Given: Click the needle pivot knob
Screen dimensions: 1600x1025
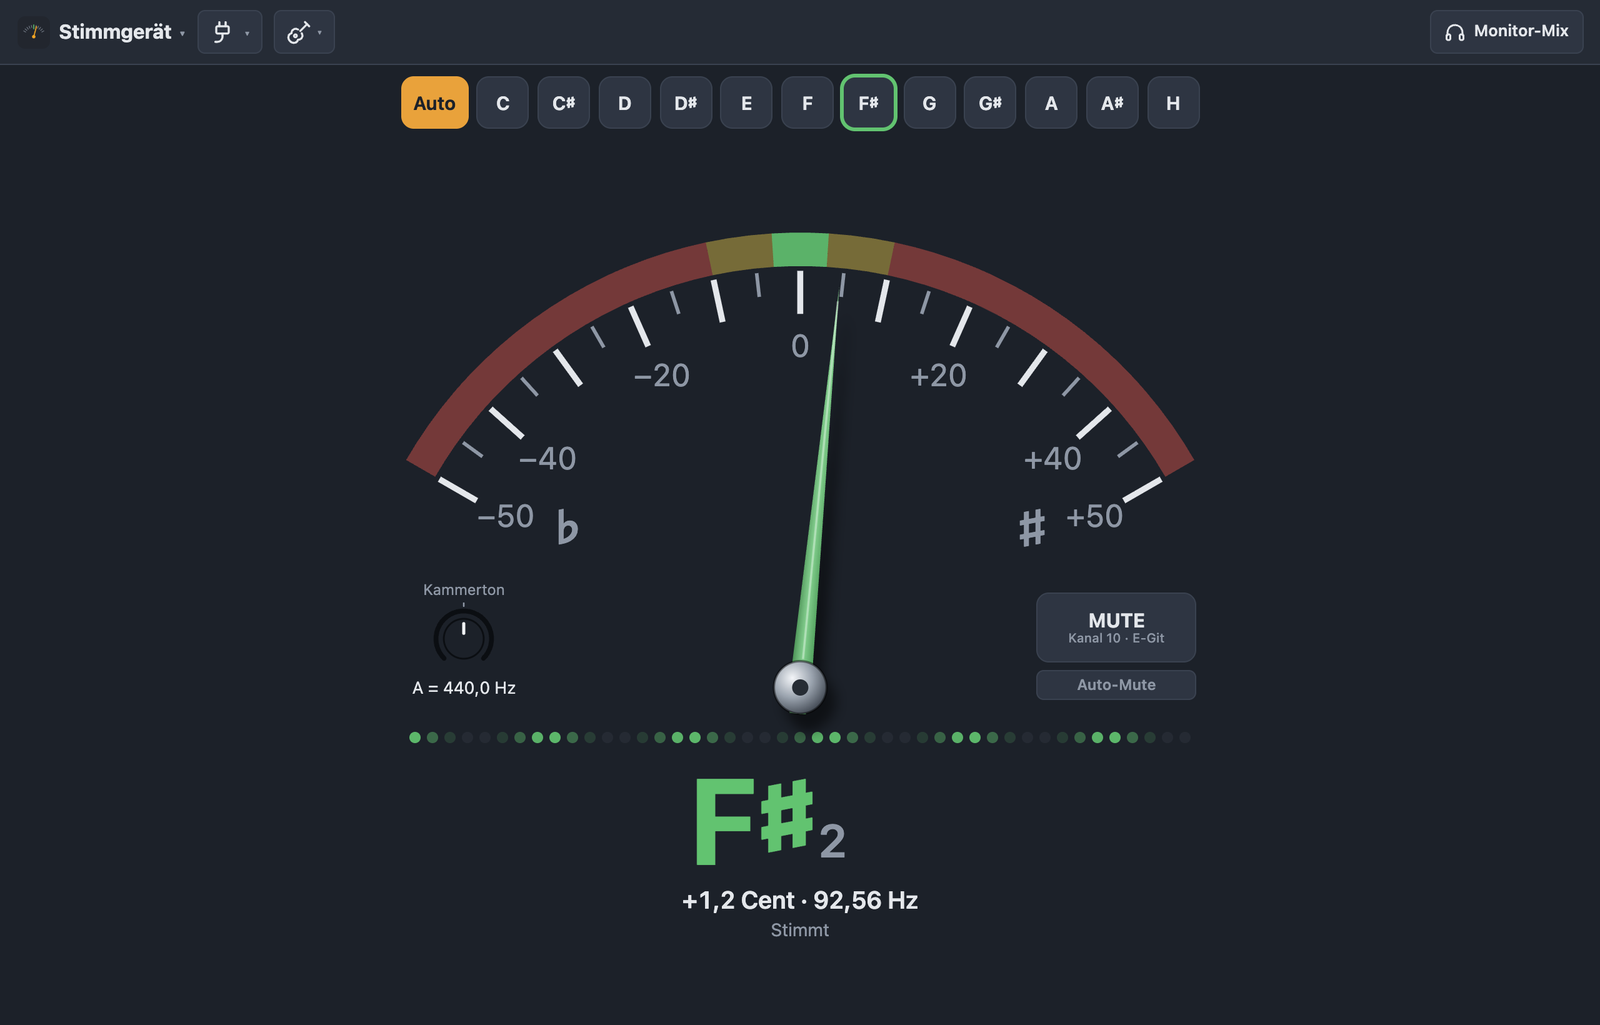Looking at the screenshot, I should click(x=800, y=687).
